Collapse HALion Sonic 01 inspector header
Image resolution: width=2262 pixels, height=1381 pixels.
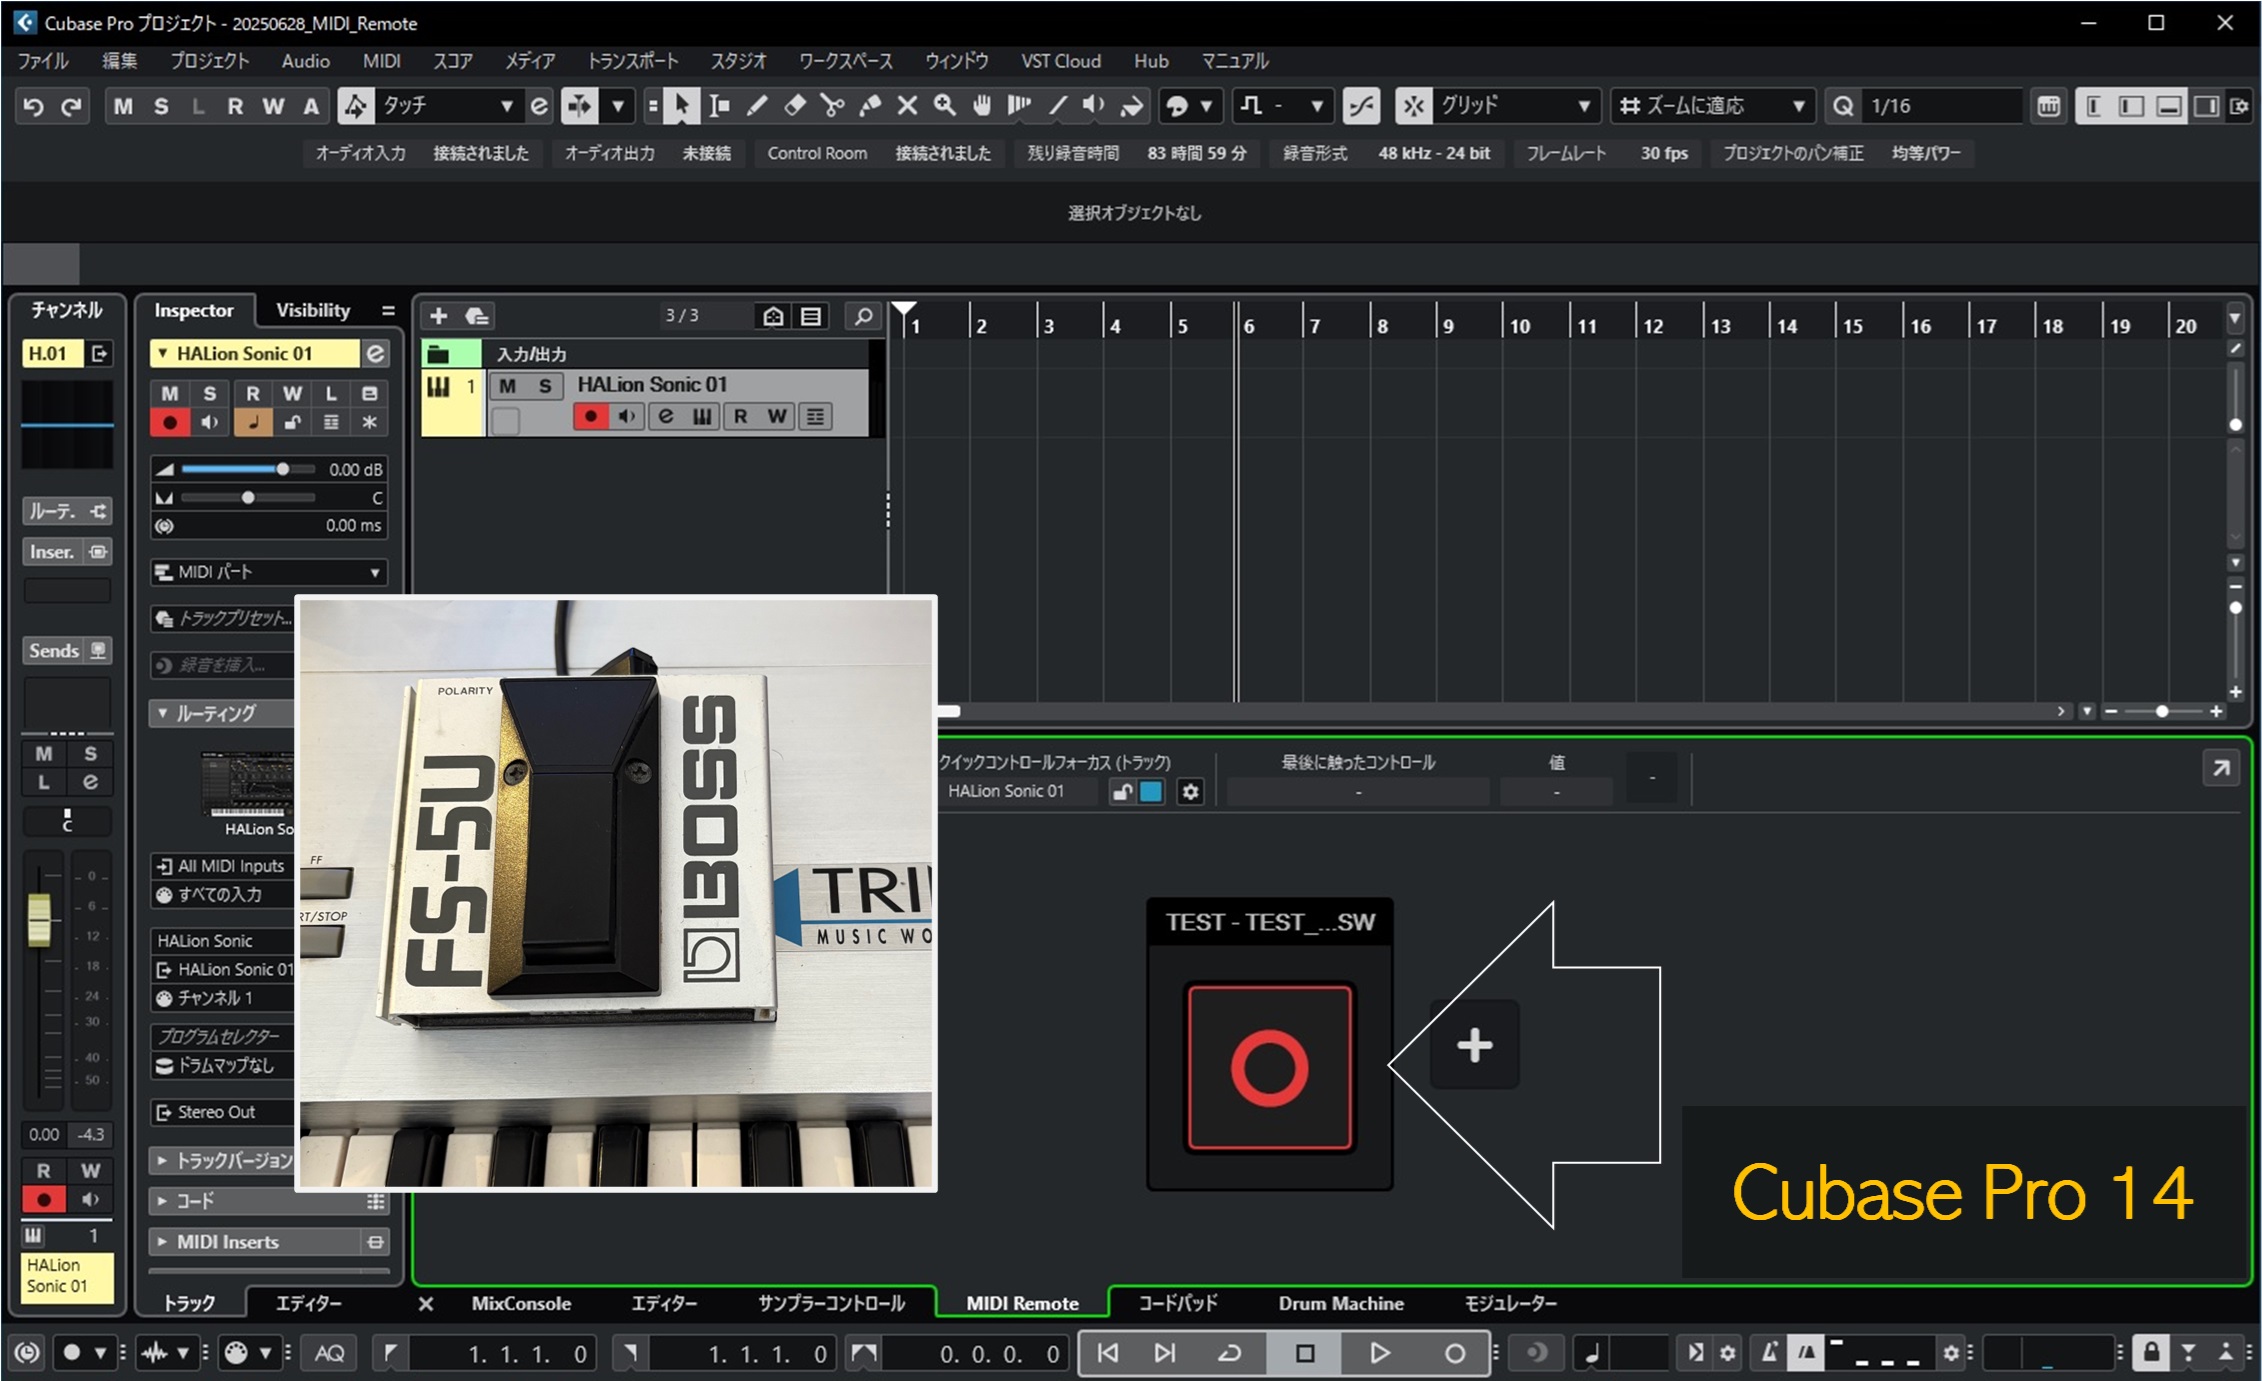(163, 353)
